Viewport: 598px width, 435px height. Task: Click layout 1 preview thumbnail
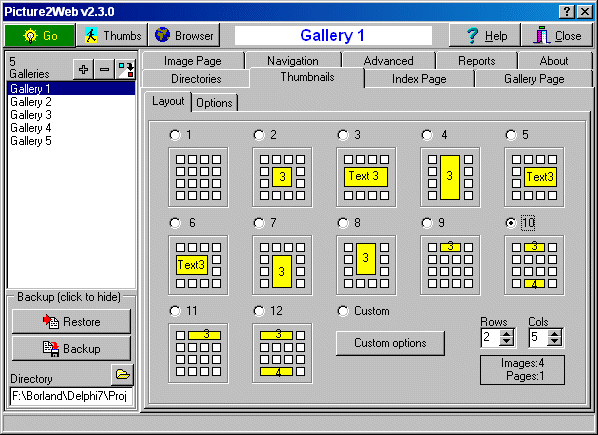pyautogui.click(x=198, y=177)
